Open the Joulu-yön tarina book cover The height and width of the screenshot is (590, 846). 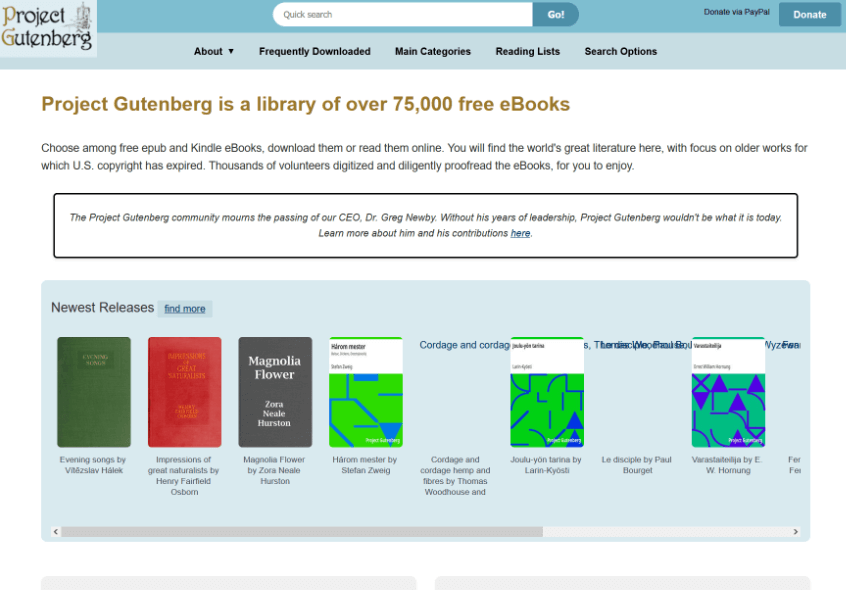click(x=547, y=392)
